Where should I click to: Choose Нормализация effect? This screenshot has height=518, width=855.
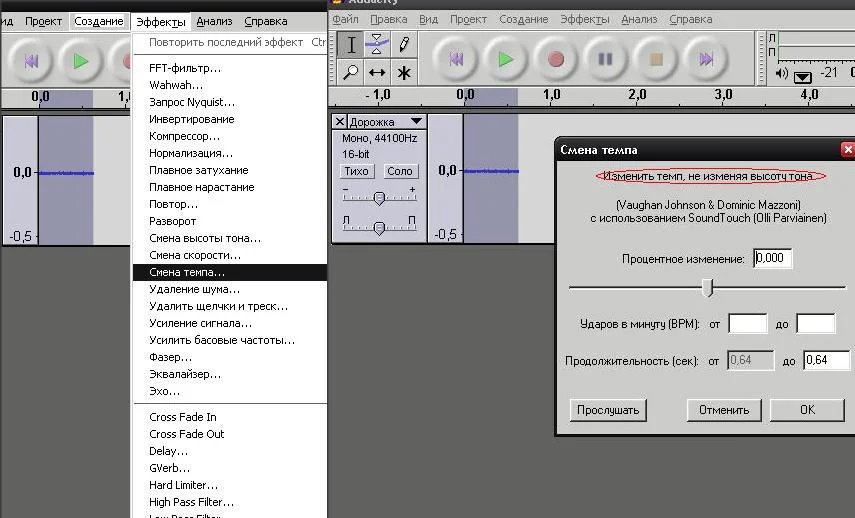pyautogui.click(x=230, y=153)
